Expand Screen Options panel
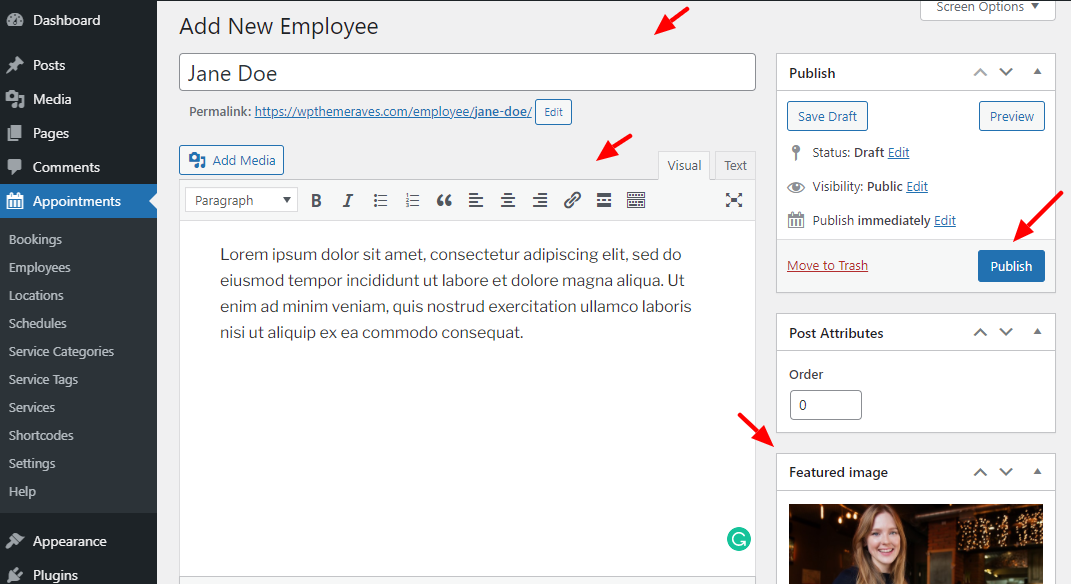 (988, 8)
